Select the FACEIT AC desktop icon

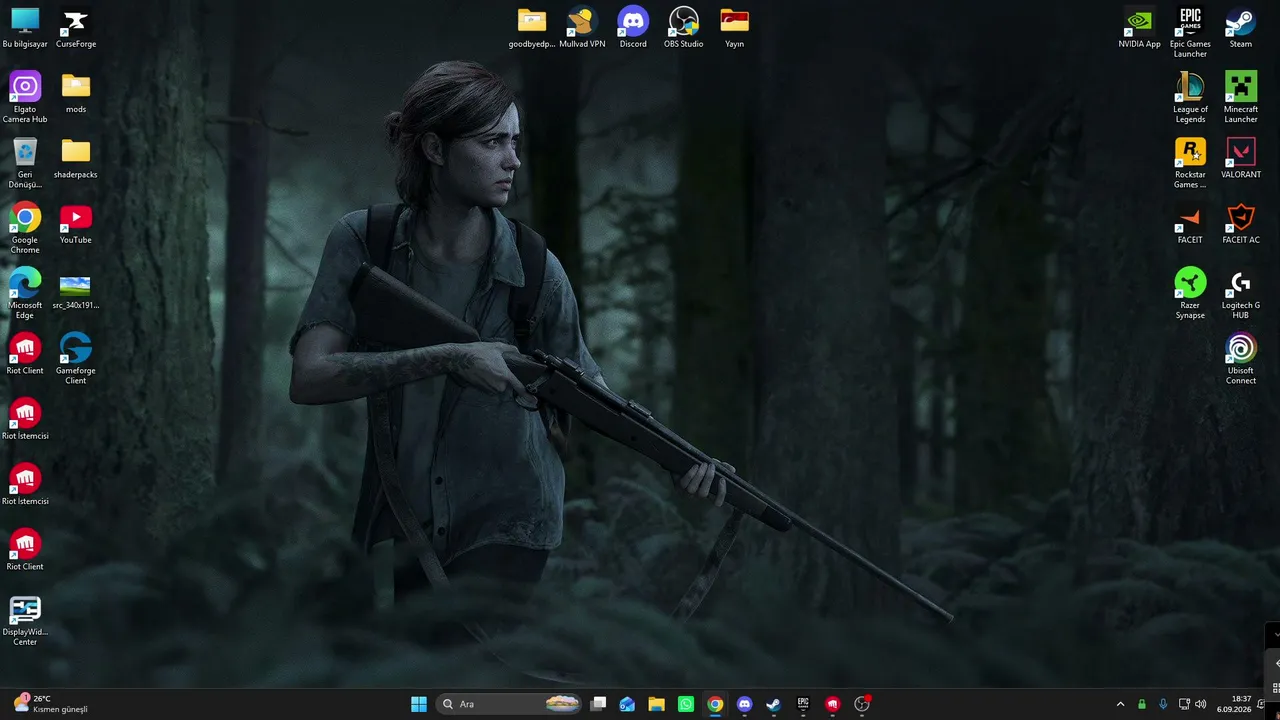[x=1241, y=223]
